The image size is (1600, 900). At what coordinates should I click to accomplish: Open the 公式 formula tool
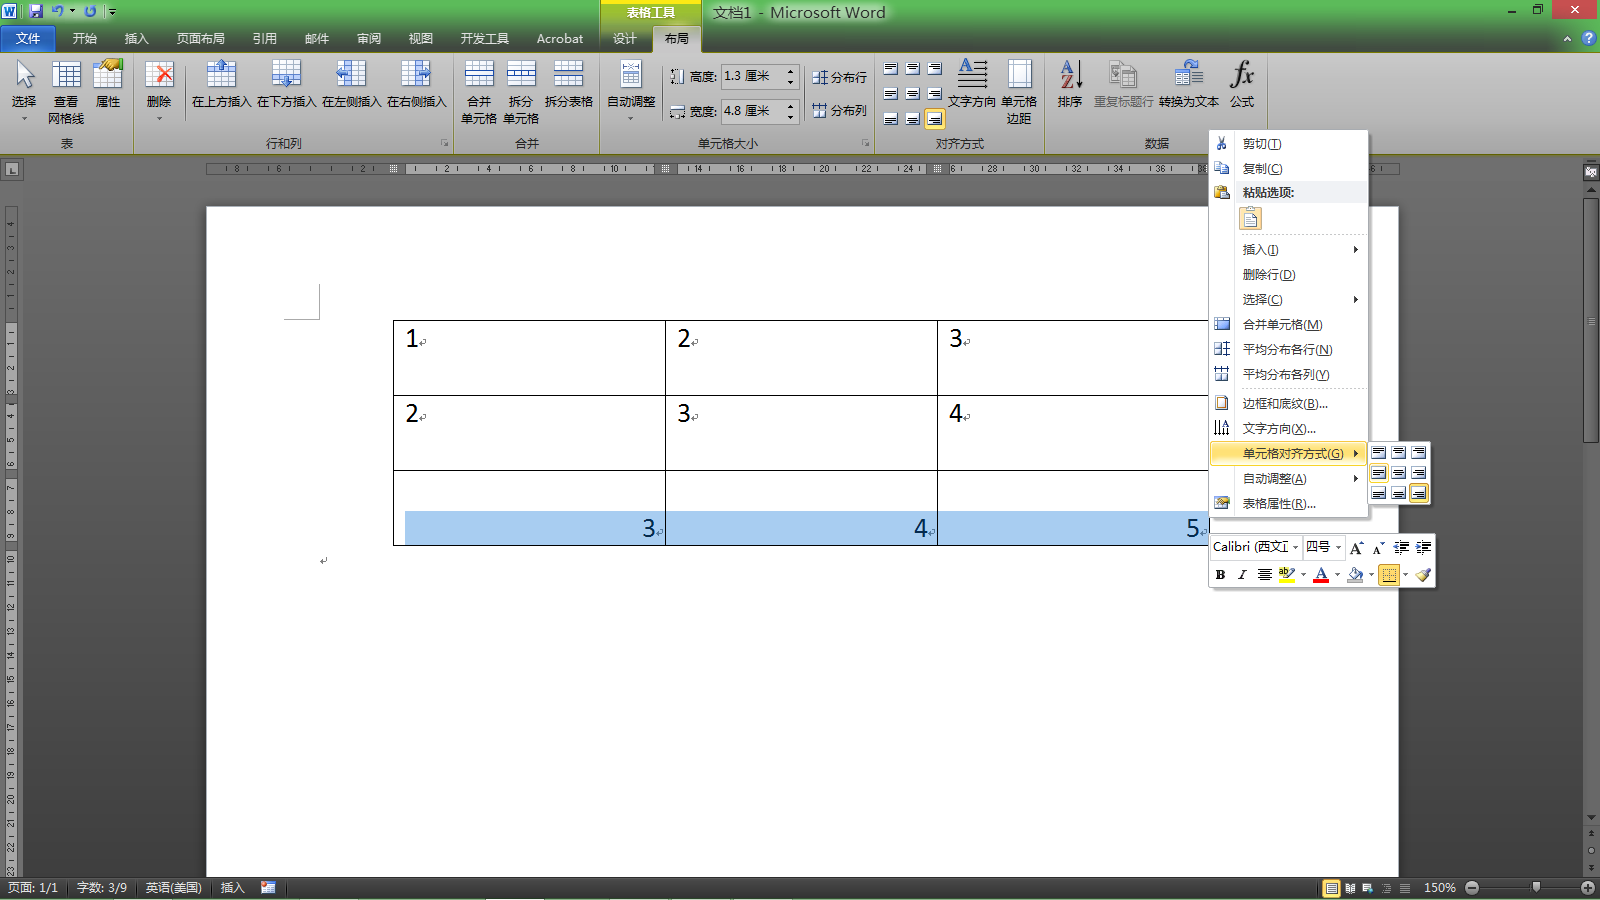point(1242,85)
